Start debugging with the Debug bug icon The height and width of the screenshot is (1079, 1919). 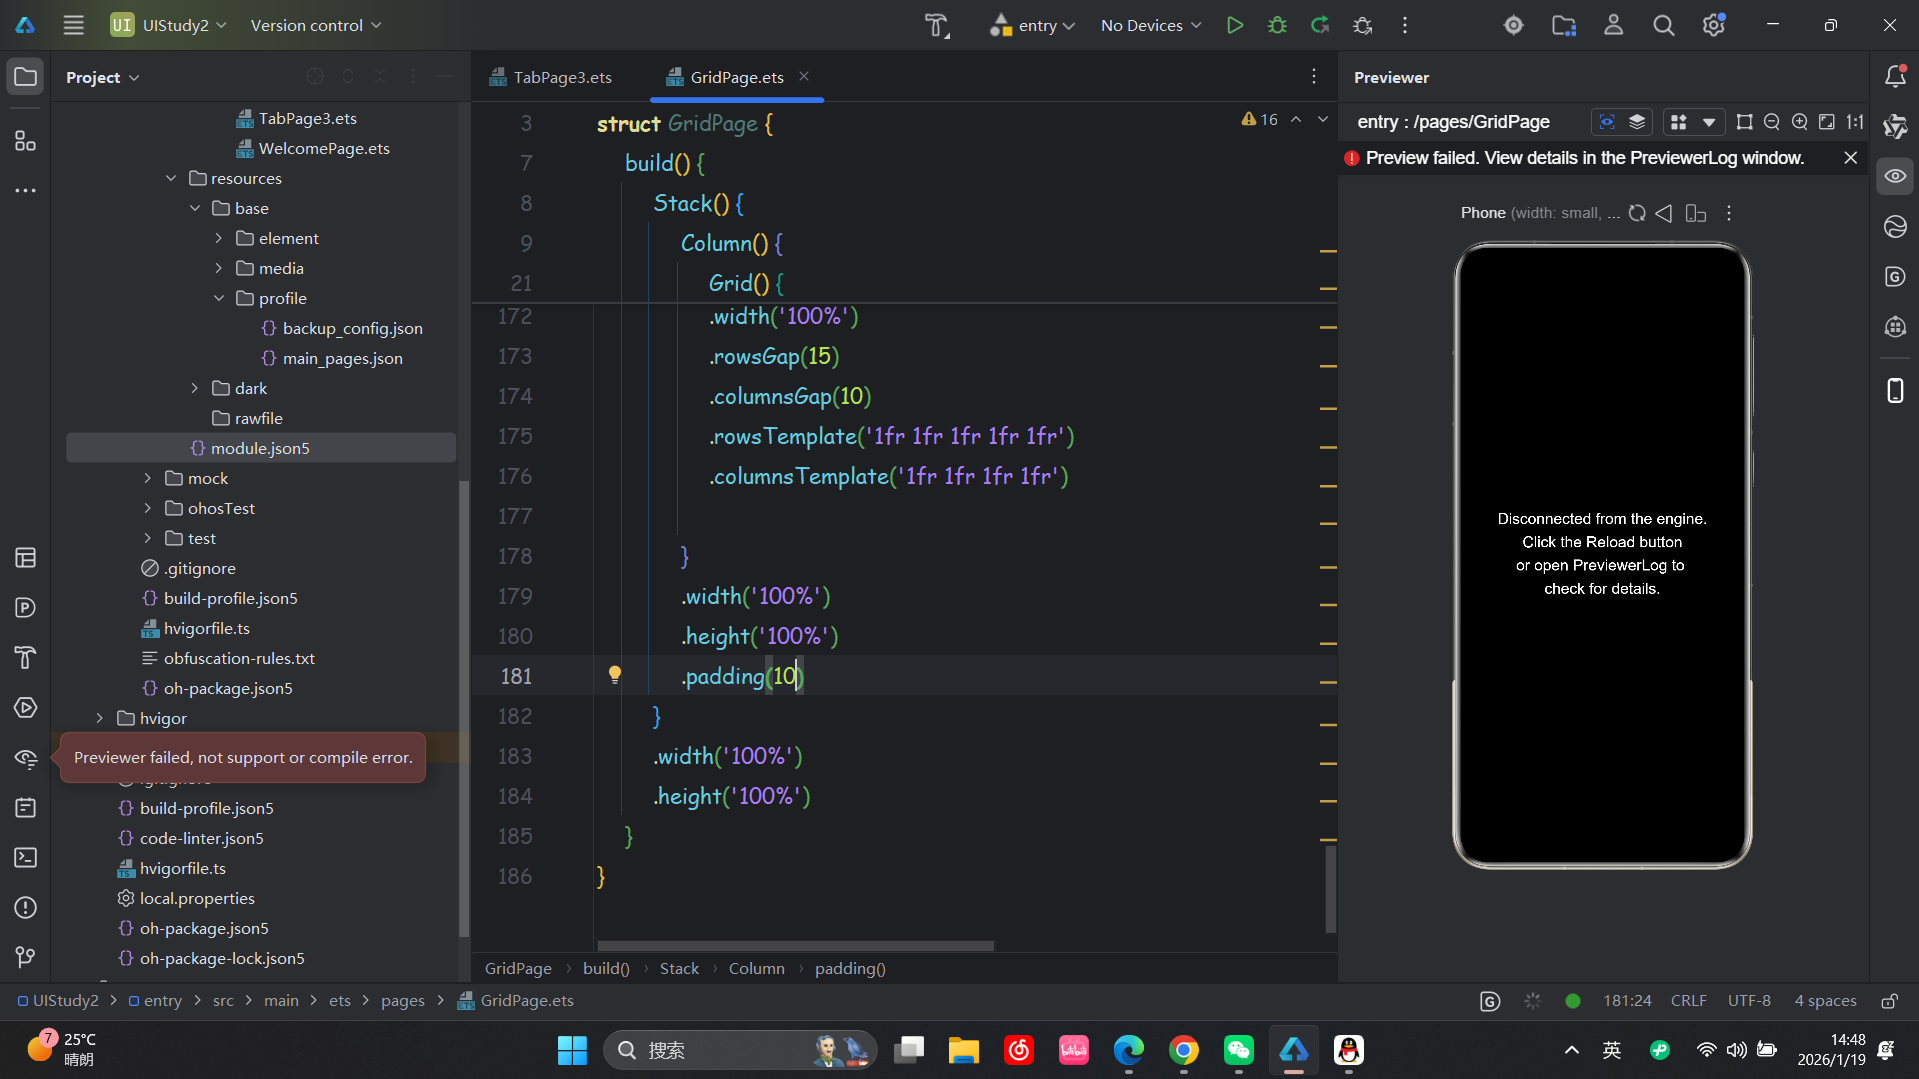point(1277,25)
